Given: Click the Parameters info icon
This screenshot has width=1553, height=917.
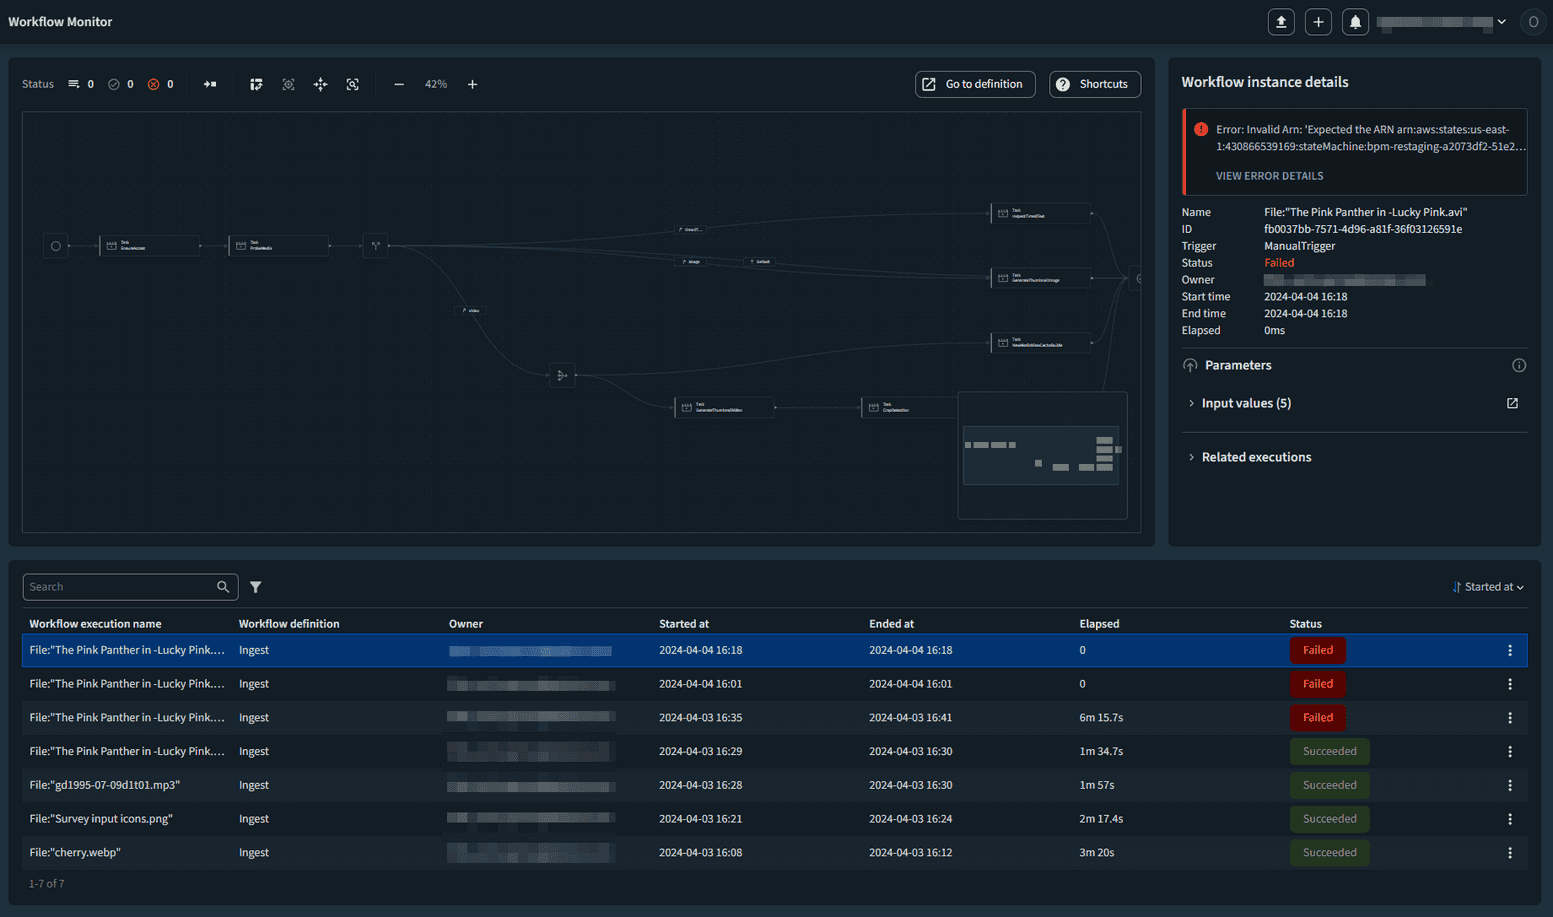Looking at the screenshot, I should (x=1518, y=365).
